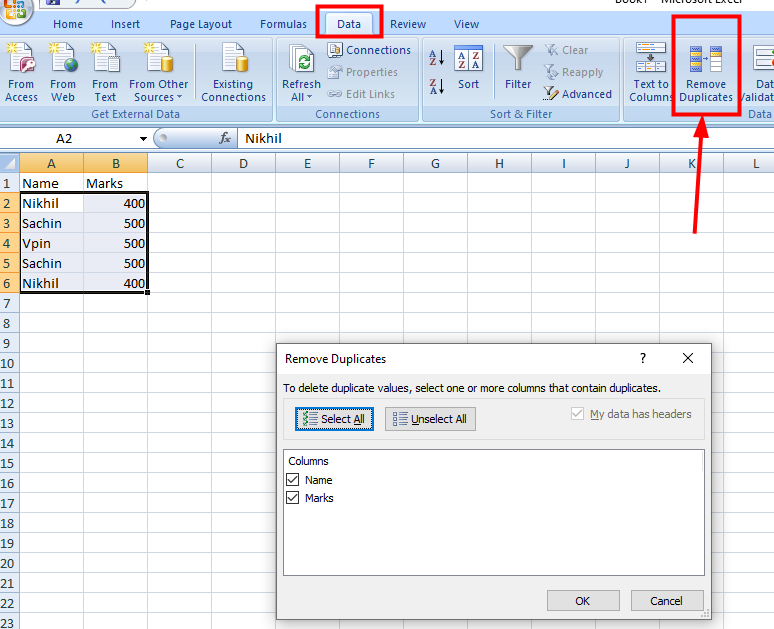Click cell B2 containing 400

coord(116,203)
